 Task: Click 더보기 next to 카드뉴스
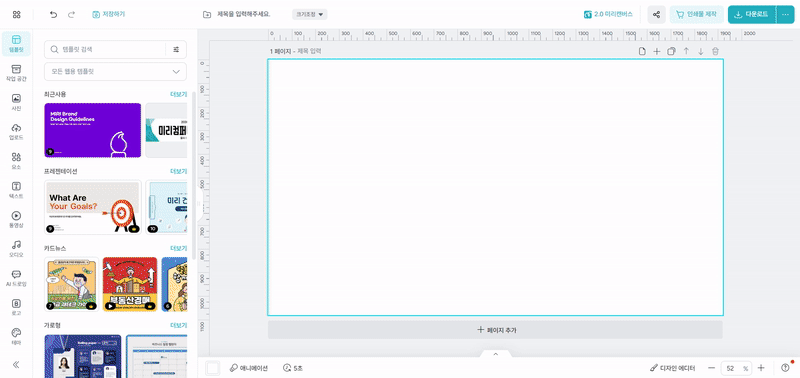178,248
